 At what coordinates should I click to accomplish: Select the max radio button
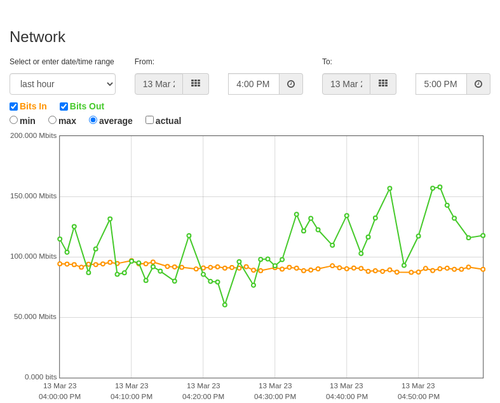pos(52,120)
